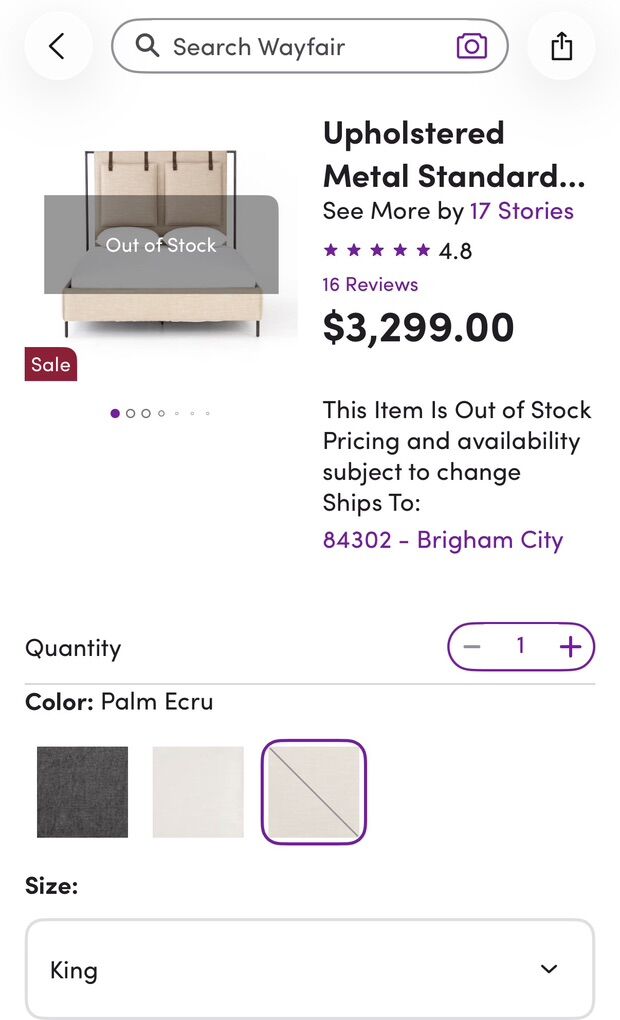Focus the Search Wayfair field
Image resolution: width=620 pixels, height=1020 pixels.
coord(300,46)
